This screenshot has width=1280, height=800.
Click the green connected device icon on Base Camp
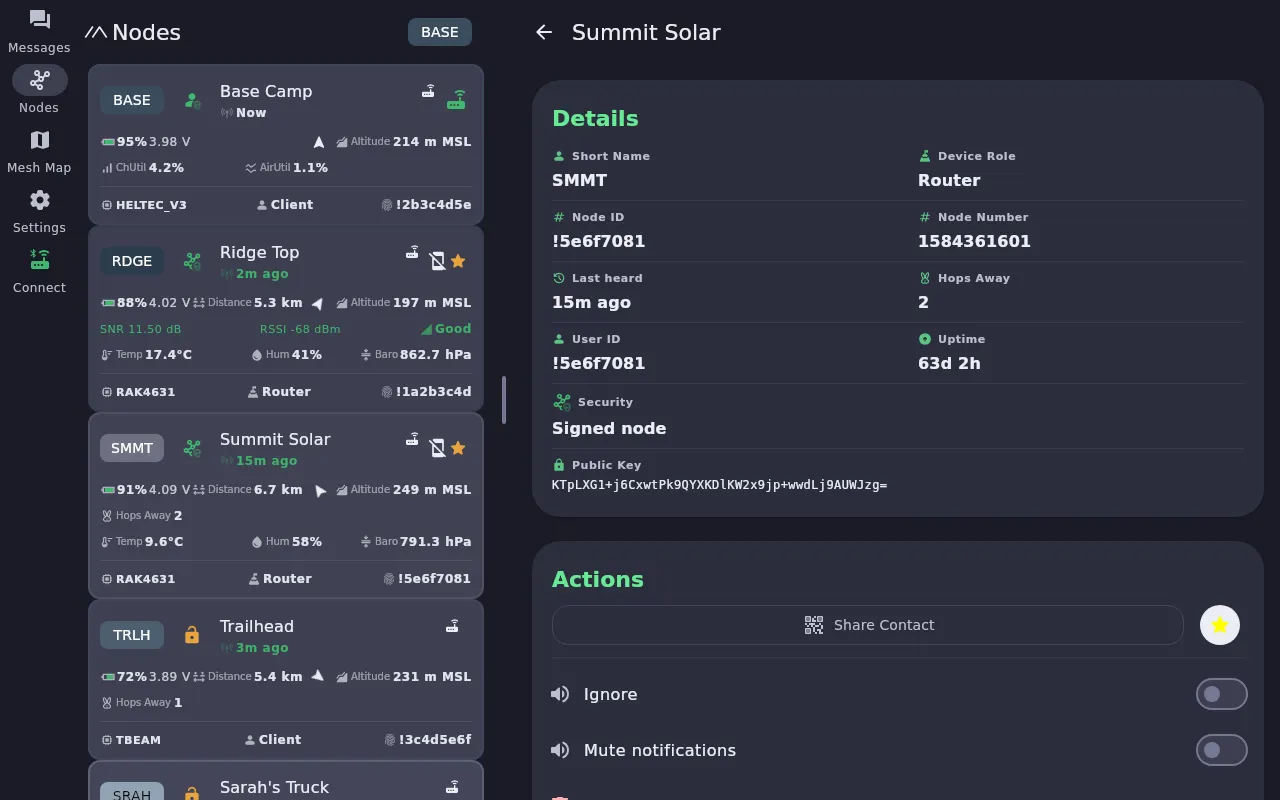click(457, 100)
